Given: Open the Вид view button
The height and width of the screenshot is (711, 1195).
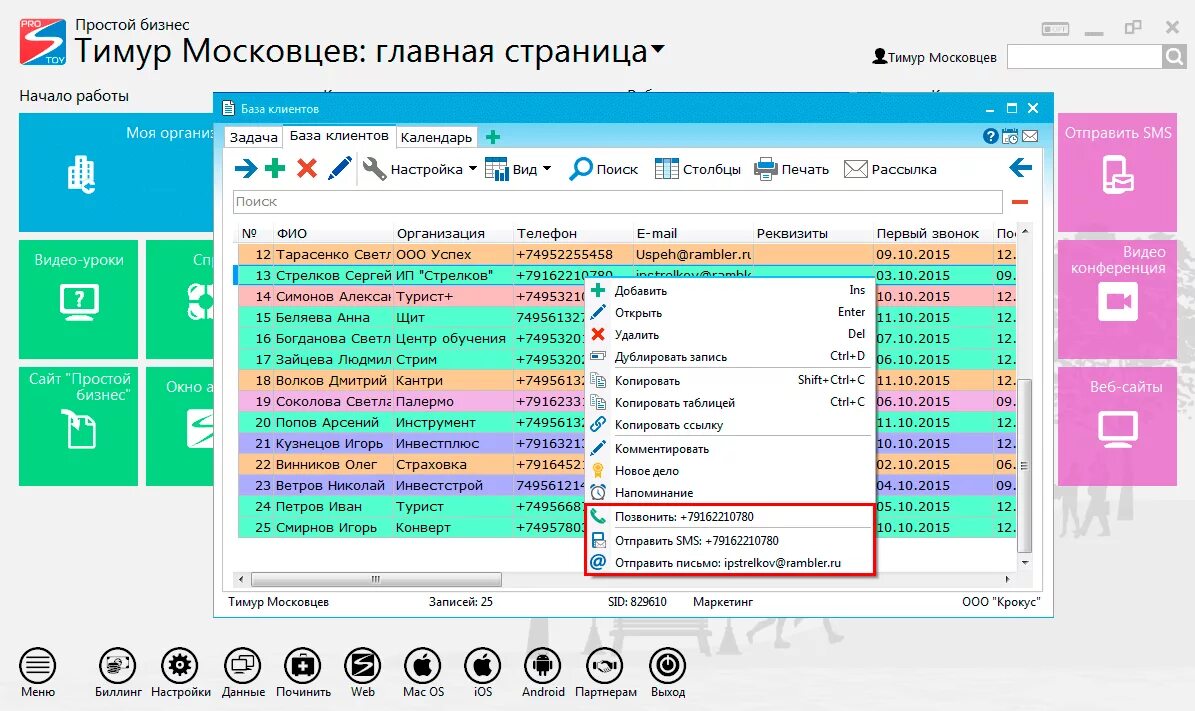Looking at the screenshot, I should coord(511,169).
